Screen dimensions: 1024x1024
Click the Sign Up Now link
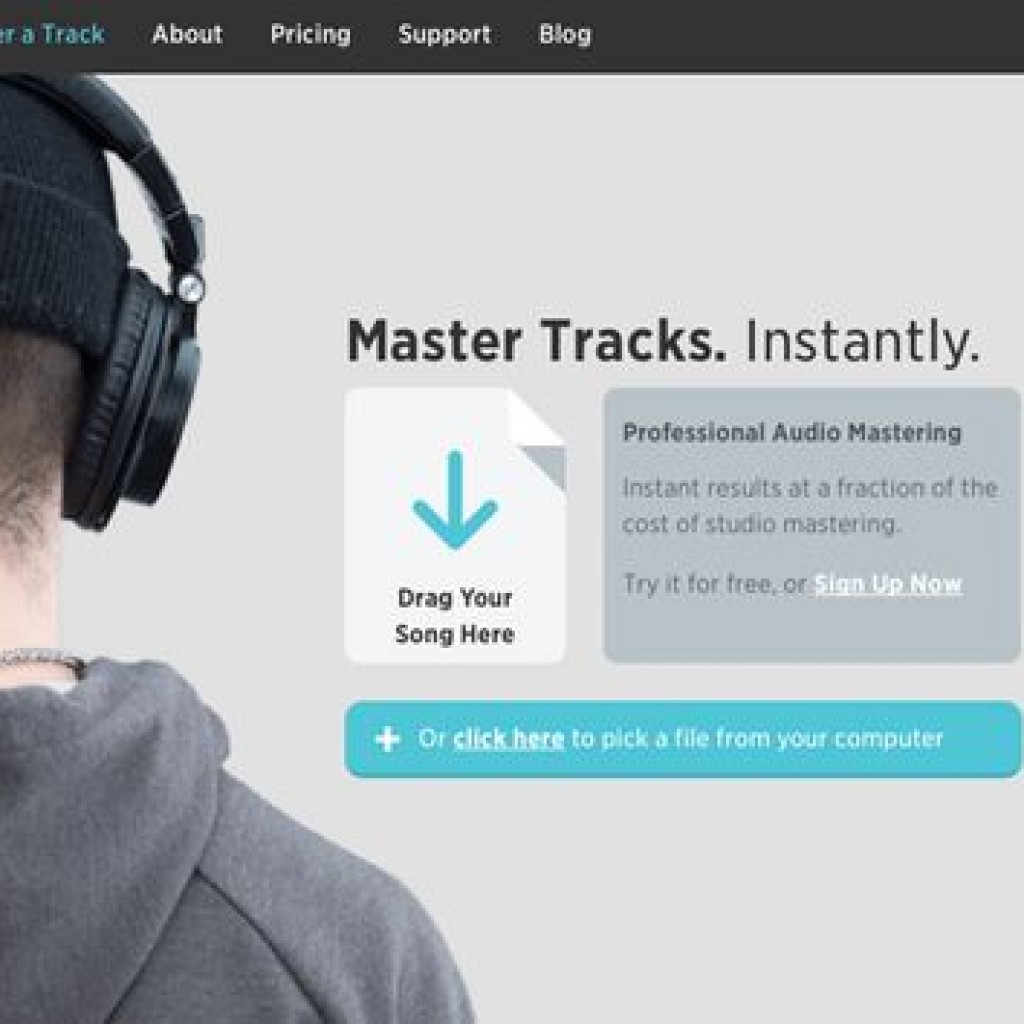(888, 583)
